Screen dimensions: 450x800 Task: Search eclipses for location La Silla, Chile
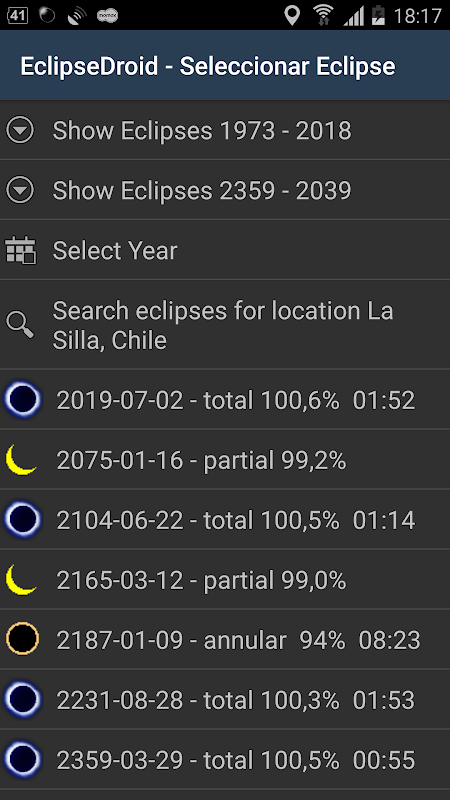[x=225, y=325]
